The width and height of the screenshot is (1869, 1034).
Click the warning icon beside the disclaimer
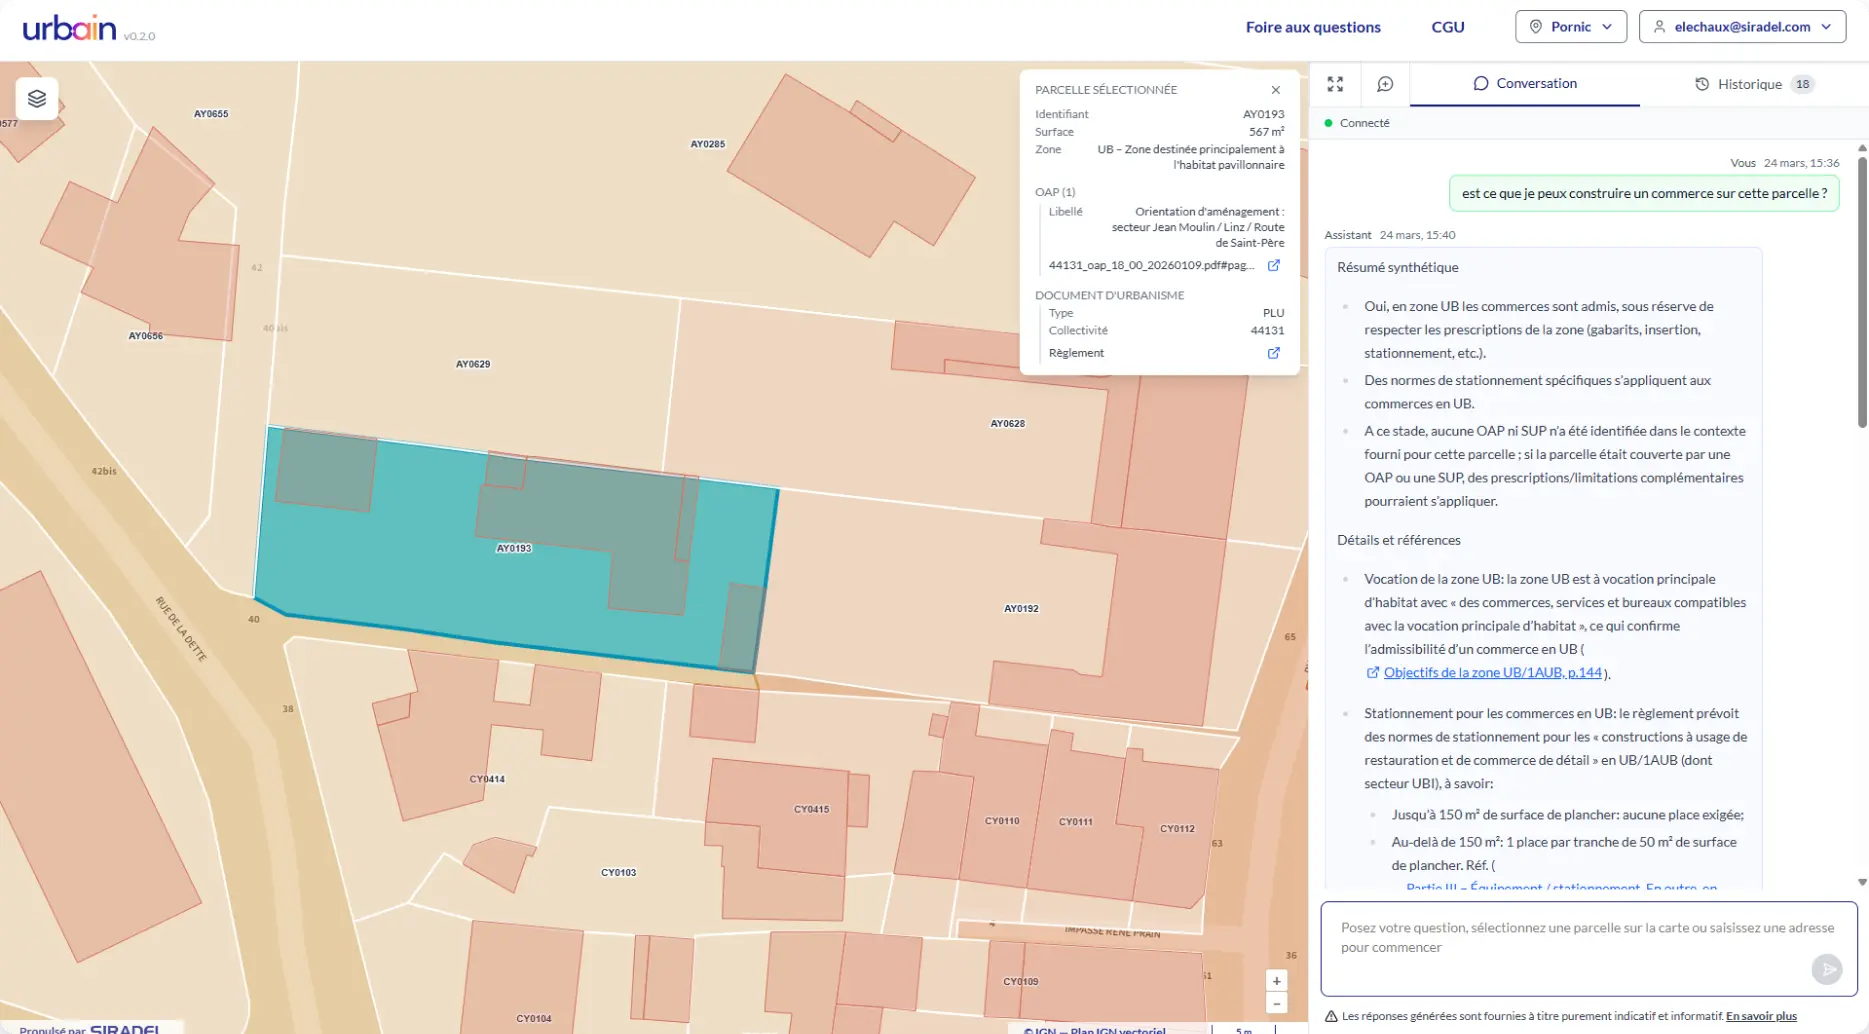(x=1331, y=1016)
